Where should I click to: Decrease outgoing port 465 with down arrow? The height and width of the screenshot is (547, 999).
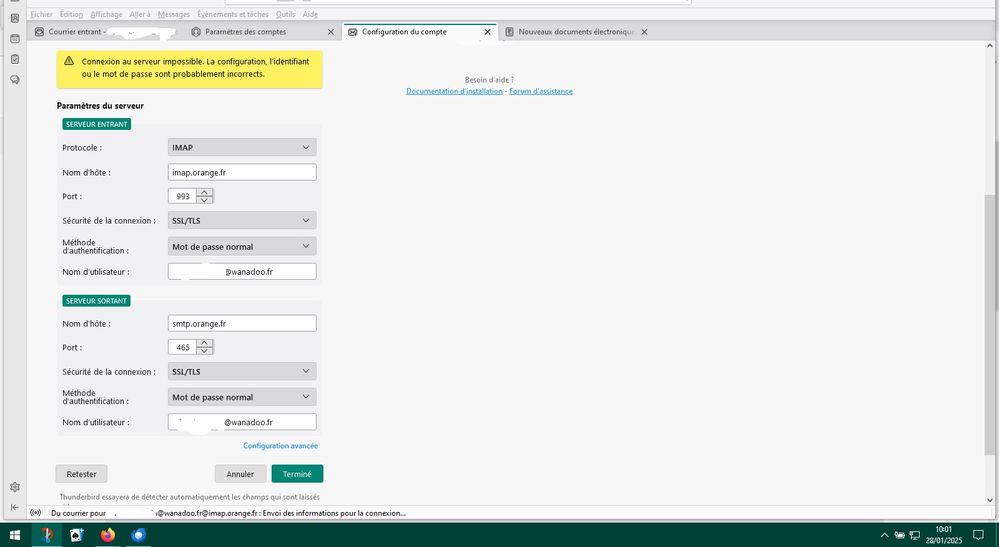point(205,351)
